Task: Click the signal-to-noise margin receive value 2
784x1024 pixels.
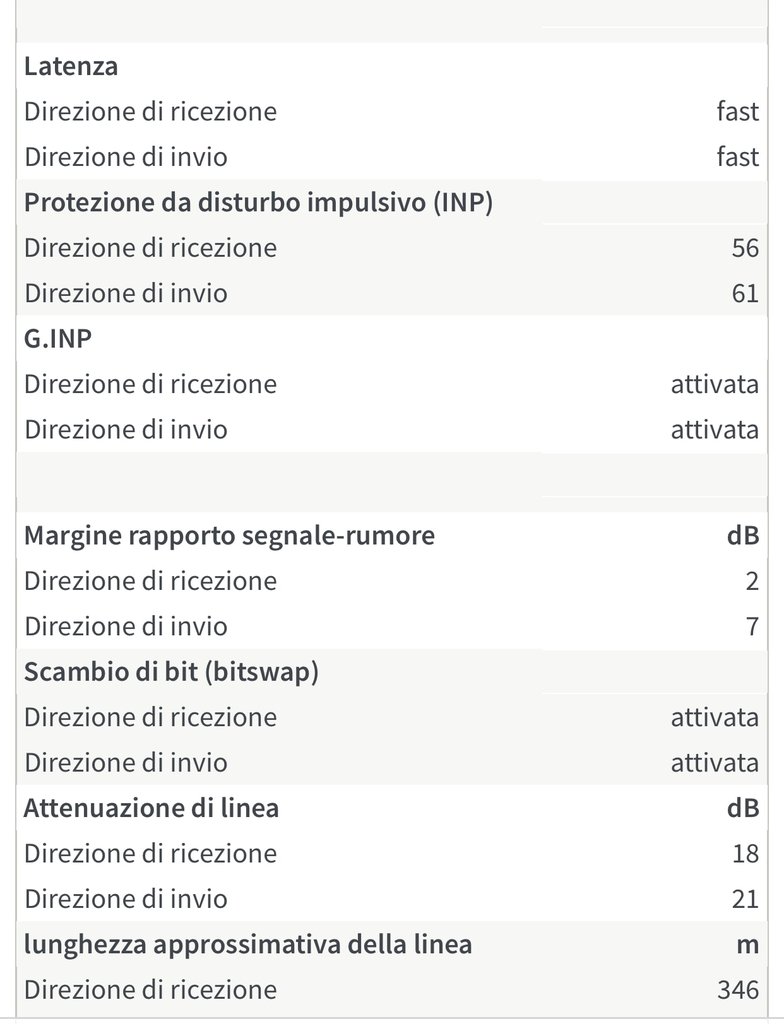Action: tap(751, 581)
